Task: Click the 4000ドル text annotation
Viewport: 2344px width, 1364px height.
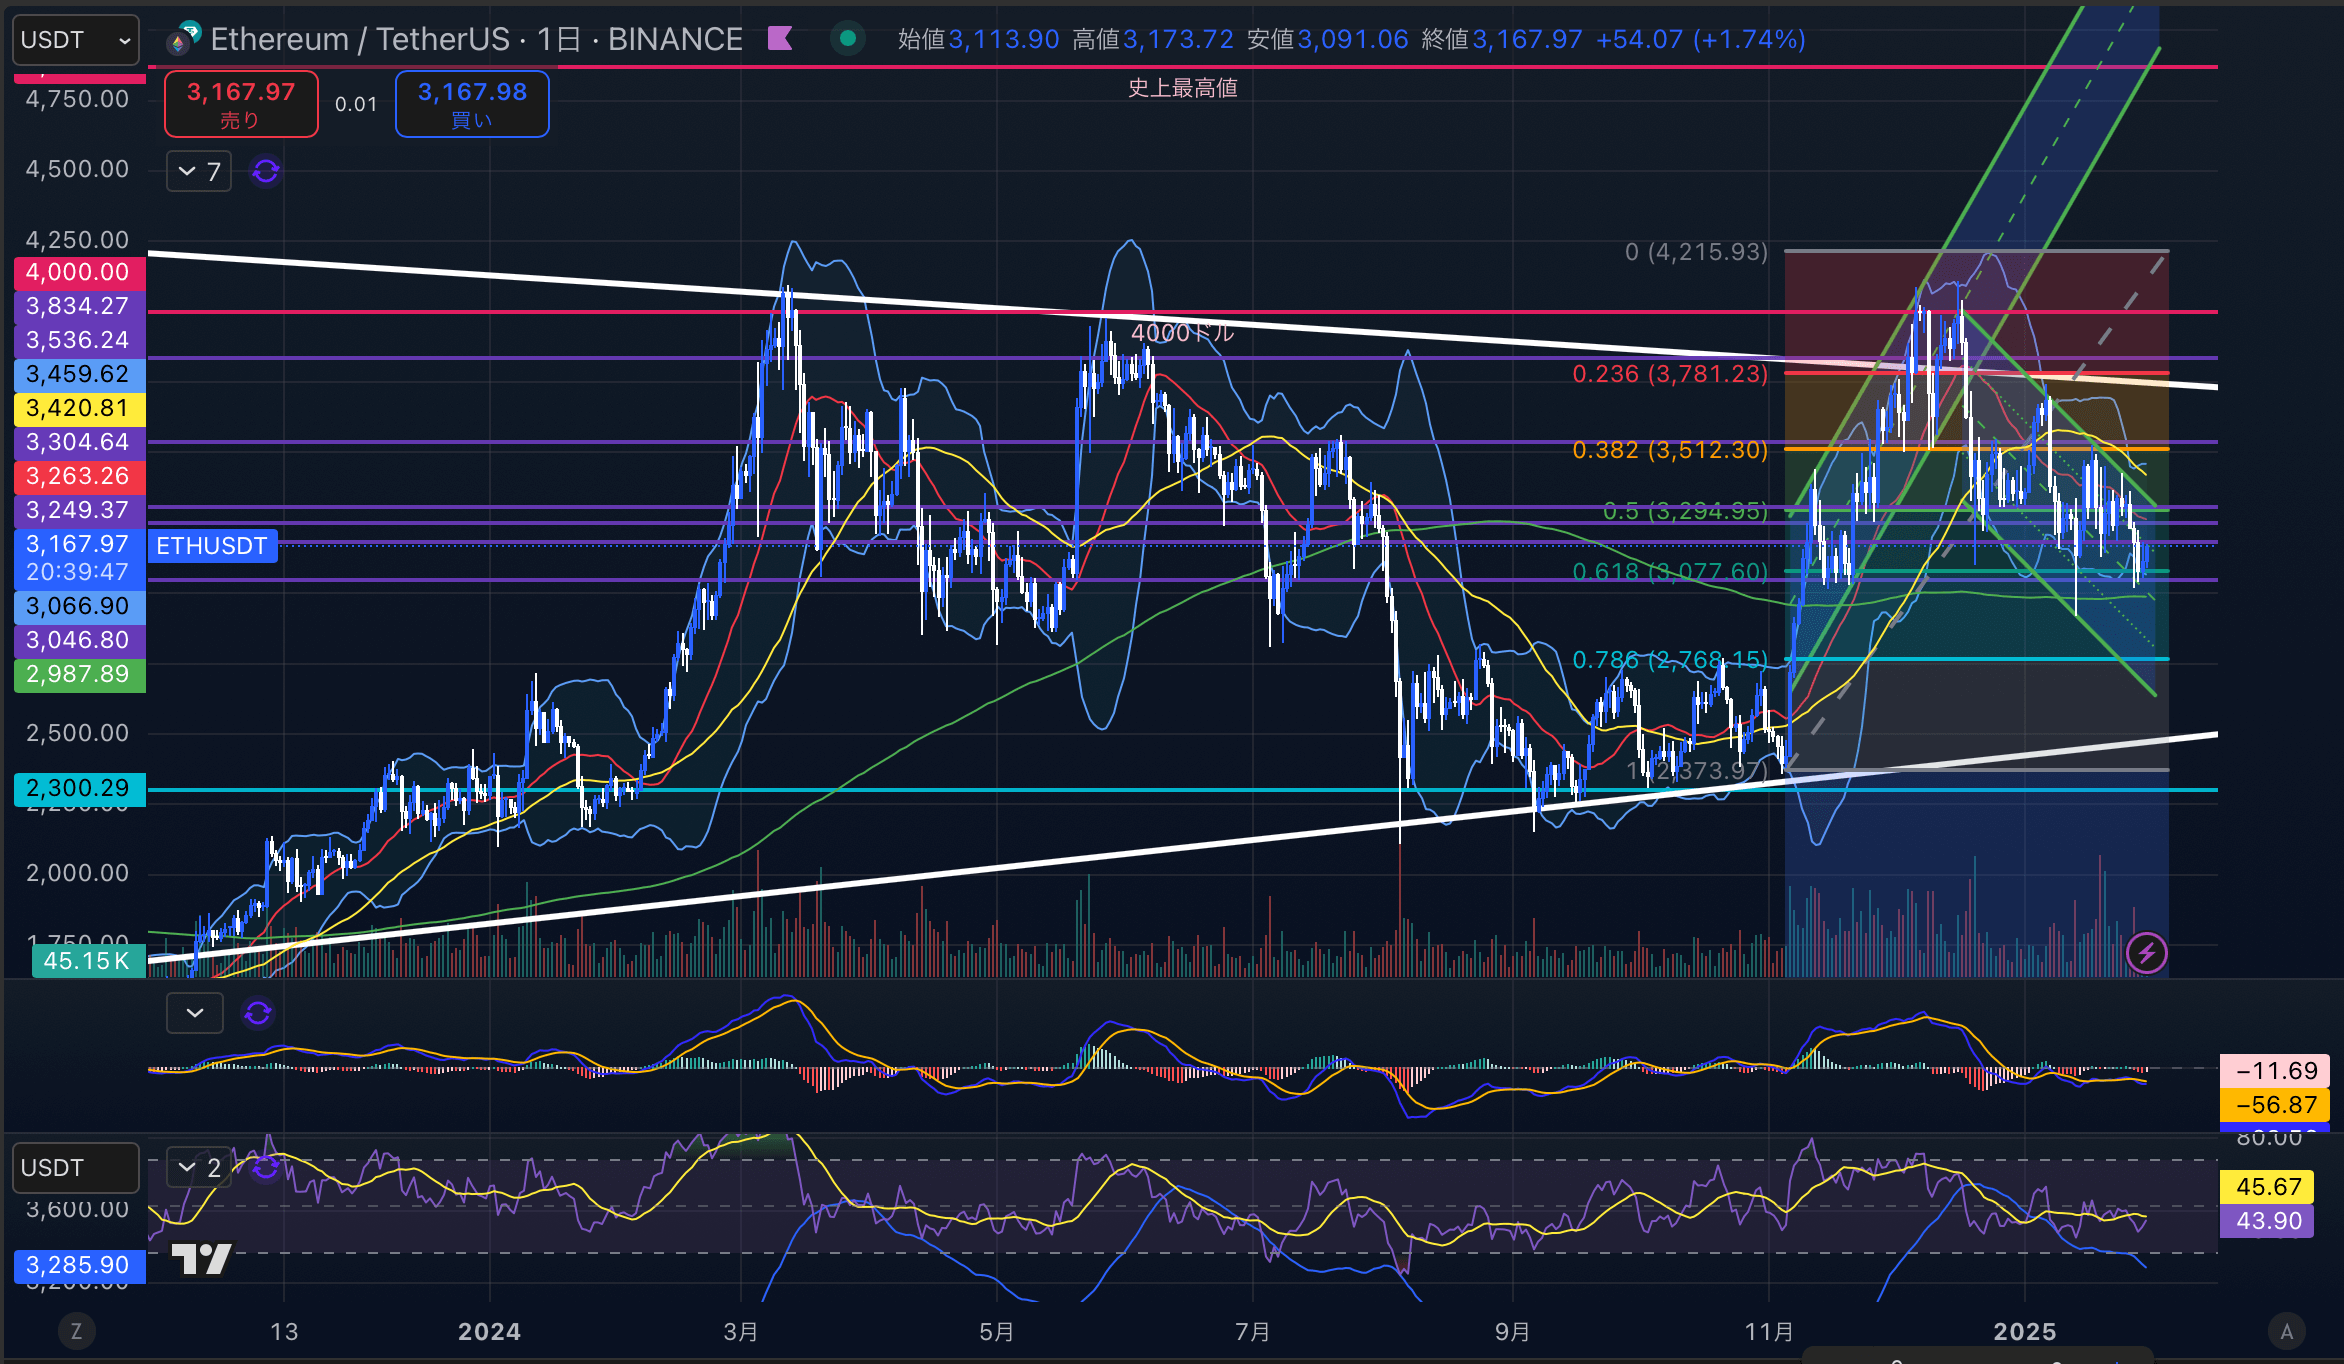Action: pos(1183,332)
